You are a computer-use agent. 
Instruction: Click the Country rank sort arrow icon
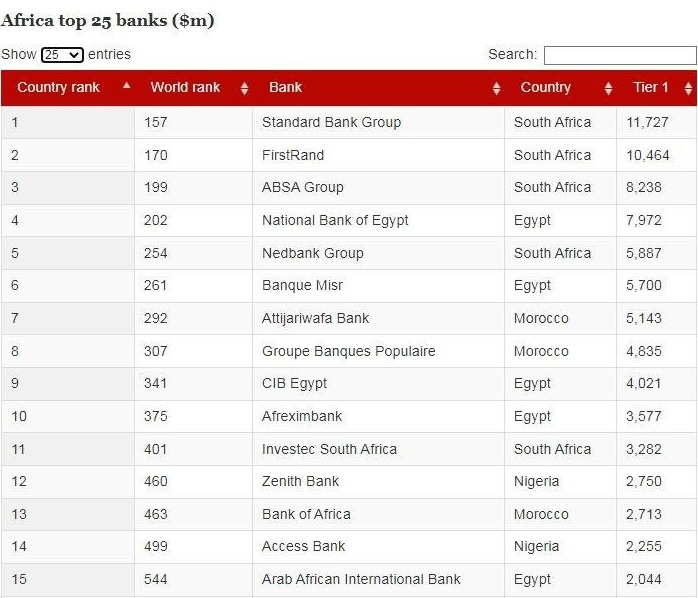[x=127, y=85]
